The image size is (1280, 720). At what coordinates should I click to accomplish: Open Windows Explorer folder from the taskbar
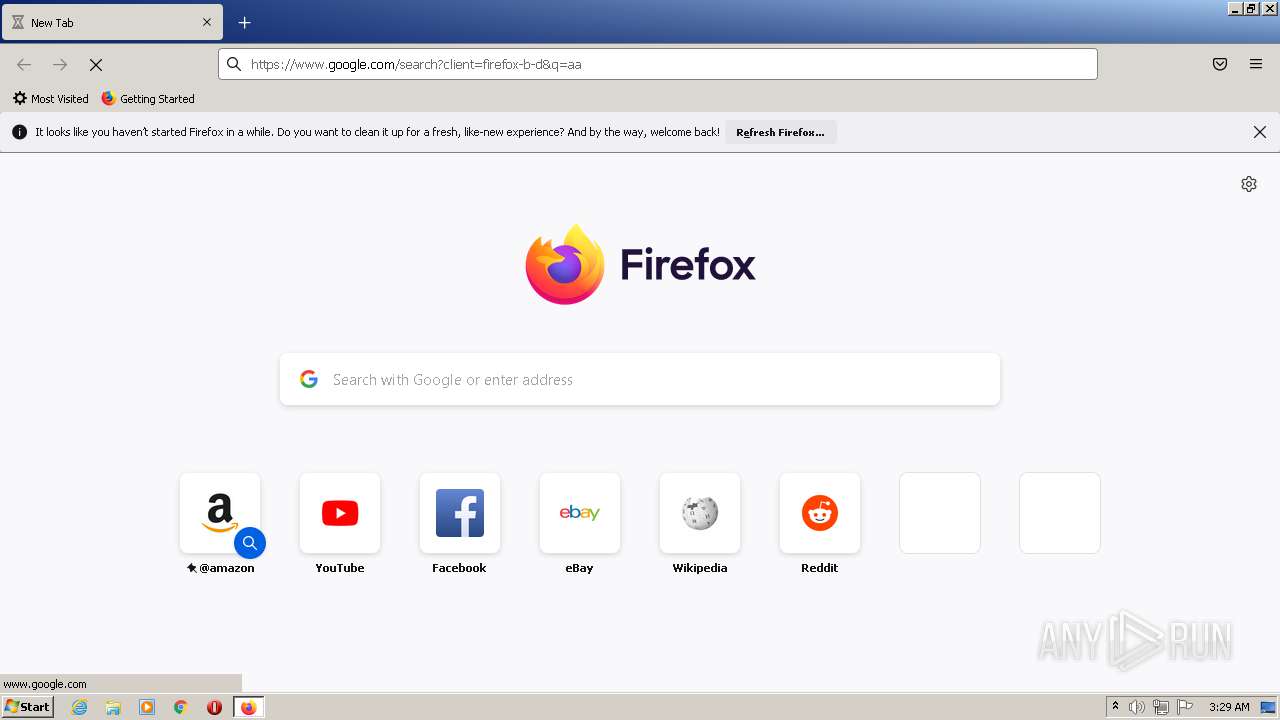(113, 707)
